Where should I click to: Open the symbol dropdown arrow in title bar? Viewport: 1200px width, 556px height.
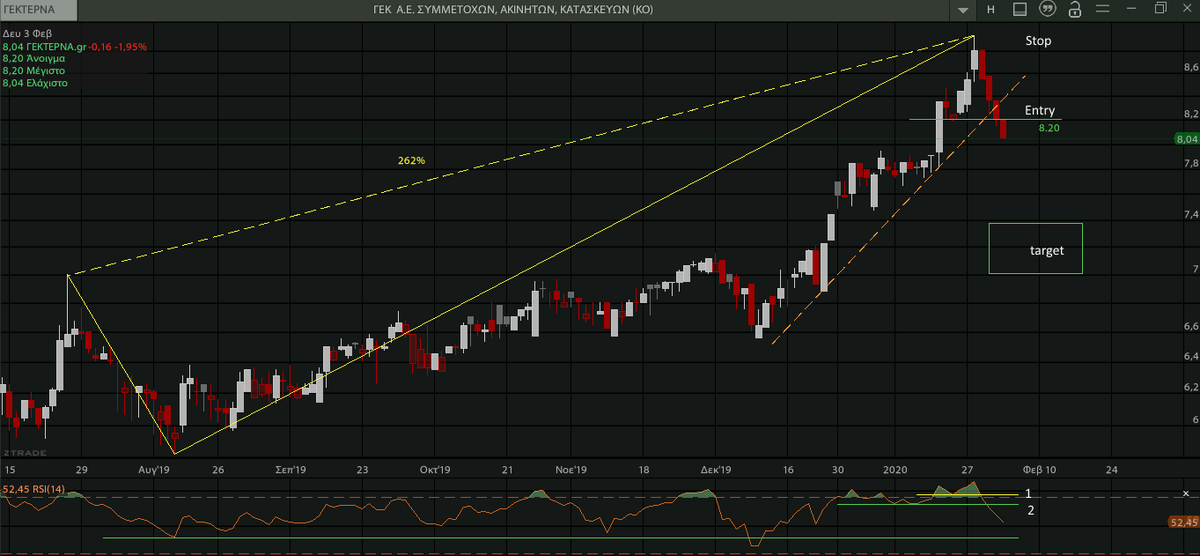point(963,10)
